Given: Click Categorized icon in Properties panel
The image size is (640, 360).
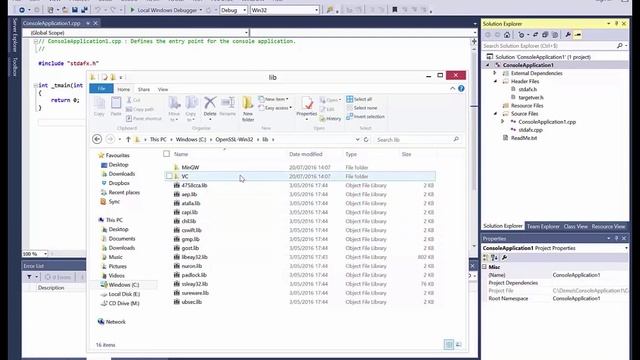Looking at the screenshot, I should click(485, 258).
